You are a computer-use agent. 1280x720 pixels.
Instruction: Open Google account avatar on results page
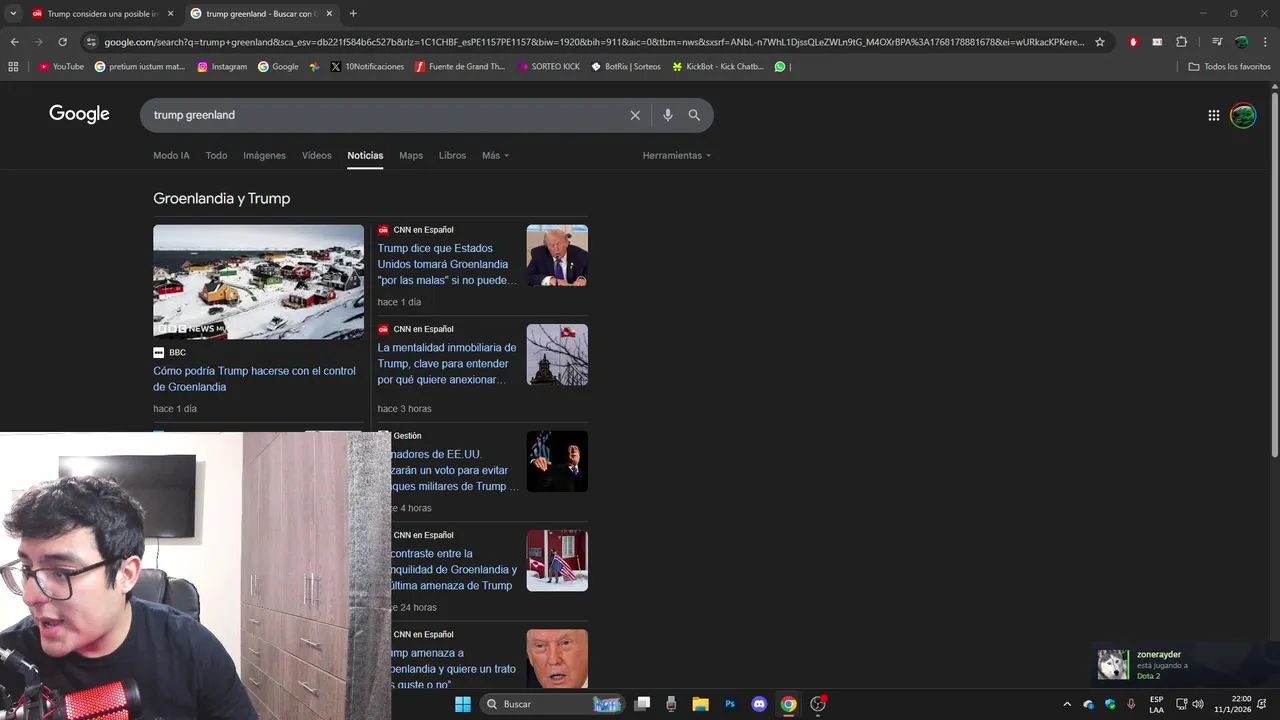pos(1243,115)
